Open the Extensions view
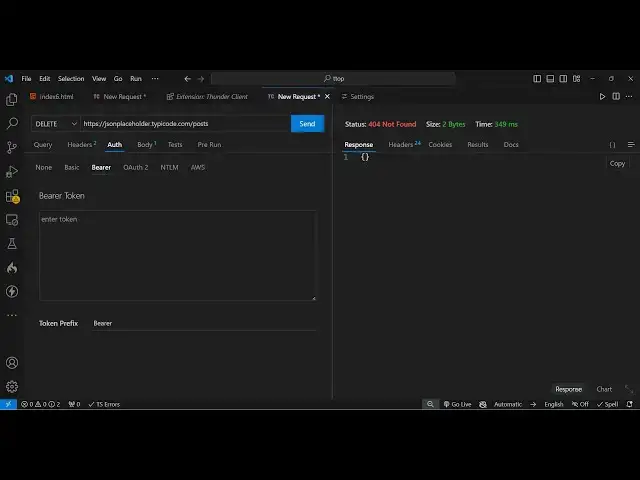This screenshot has width=640, height=480. pyautogui.click(x=12, y=196)
